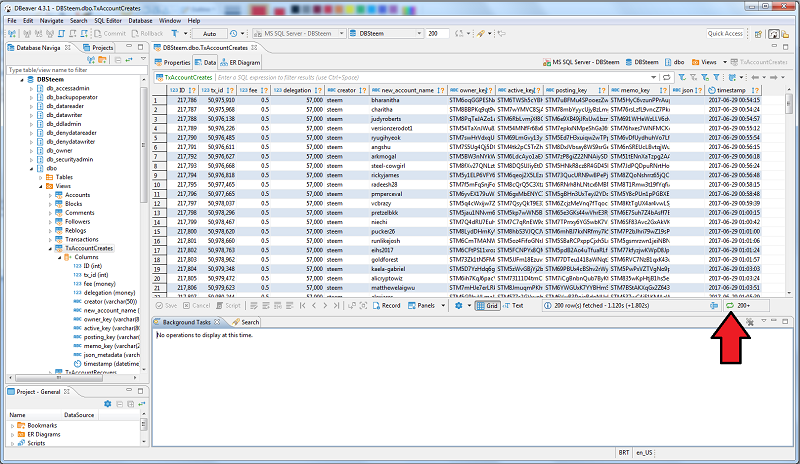Select the Followers view in navigator tree

[77, 222]
